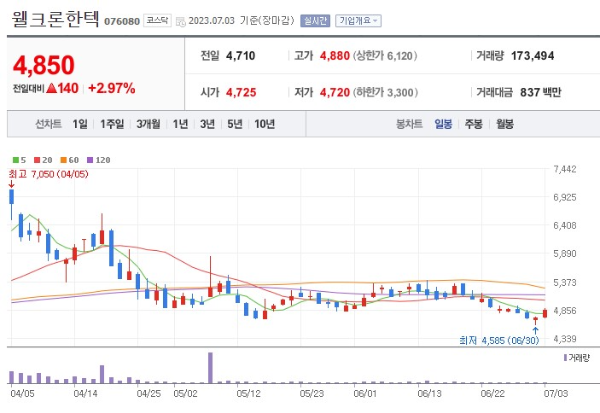Click the 코스닥 market badge
This screenshot has height=413, width=600.
[x=157, y=21]
